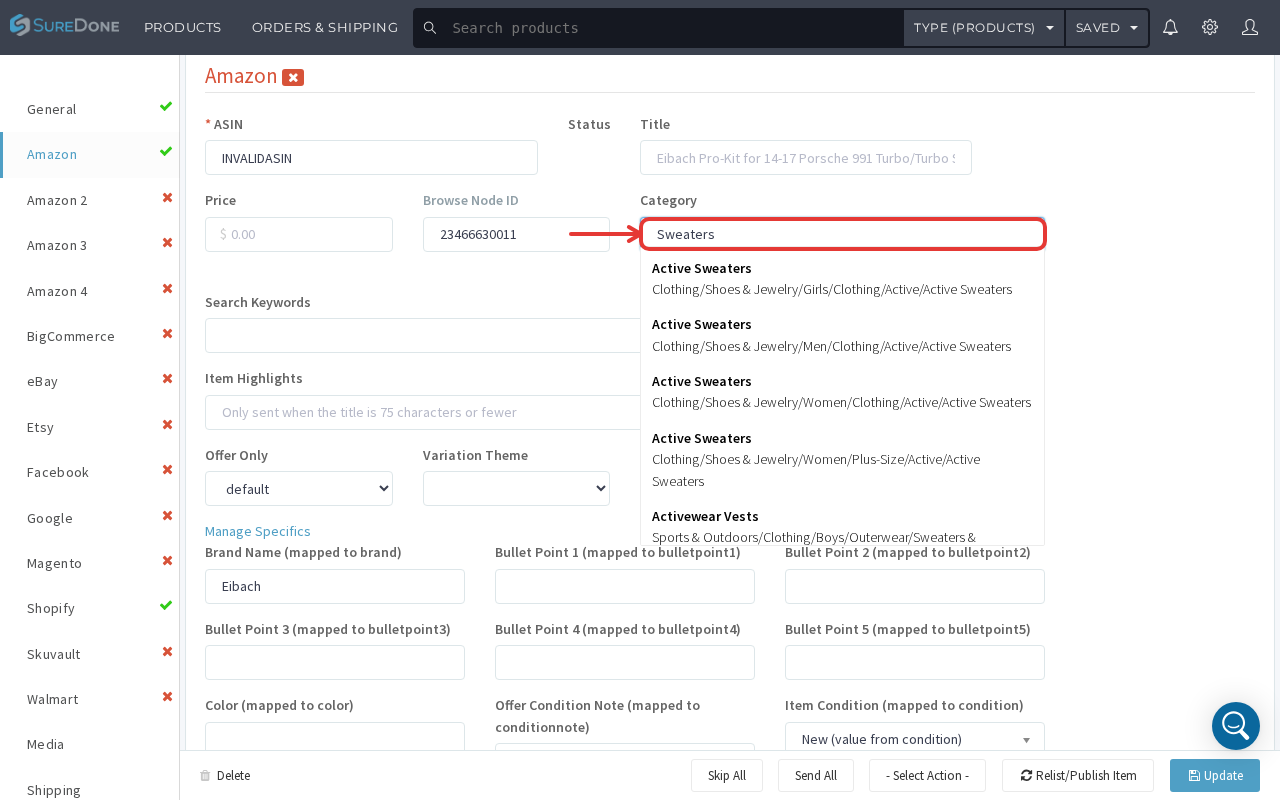The height and width of the screenshot is (800, 1280).
Task: Click the red X status beside Facebook
Action: pyautogui.click(x=167, y=470)
